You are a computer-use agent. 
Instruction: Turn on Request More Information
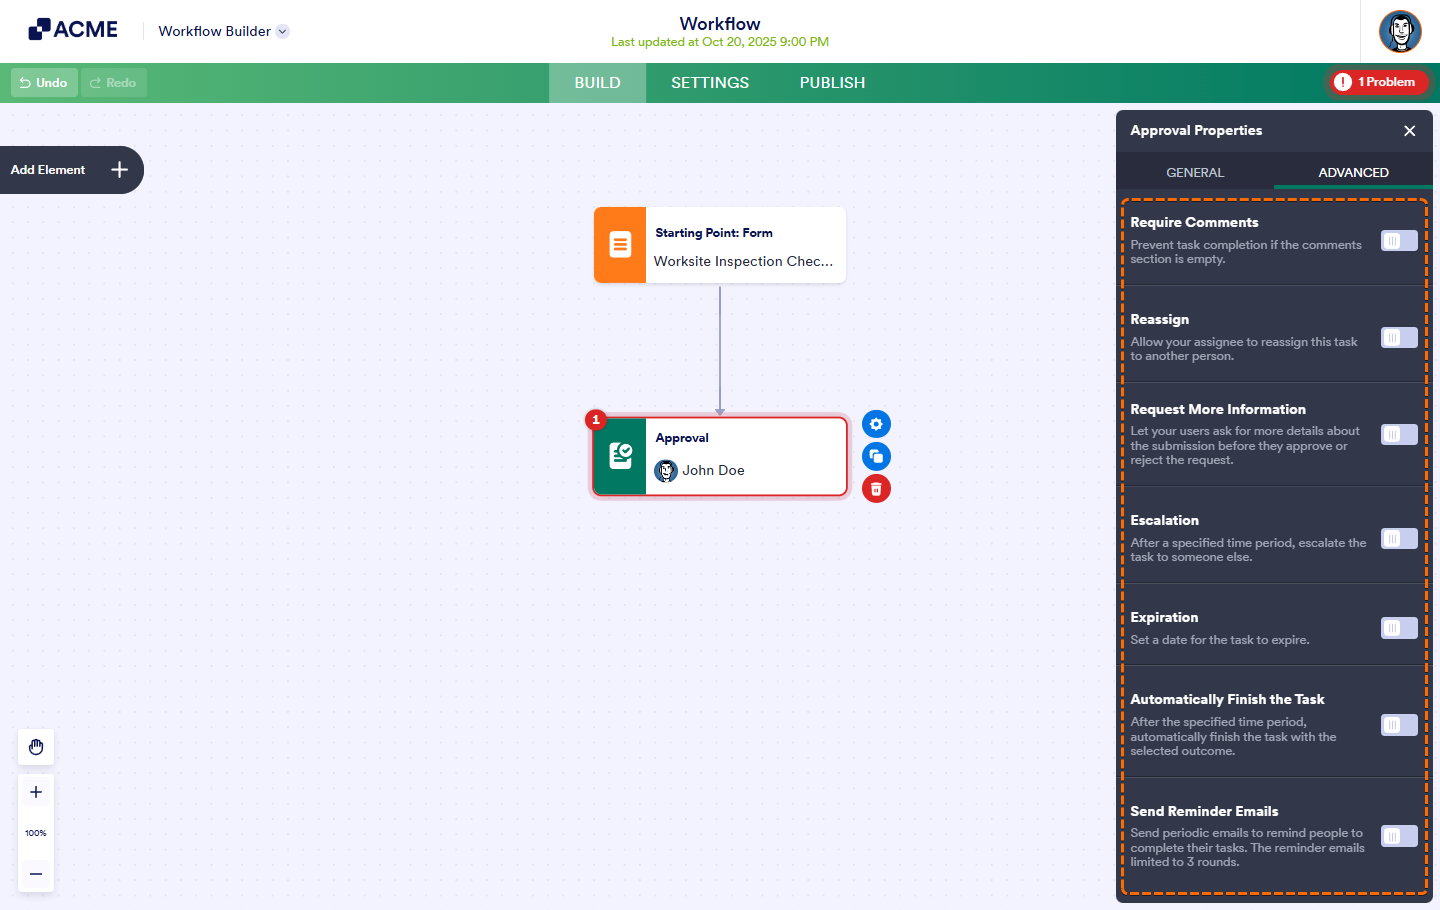(x=1399, y=435)
